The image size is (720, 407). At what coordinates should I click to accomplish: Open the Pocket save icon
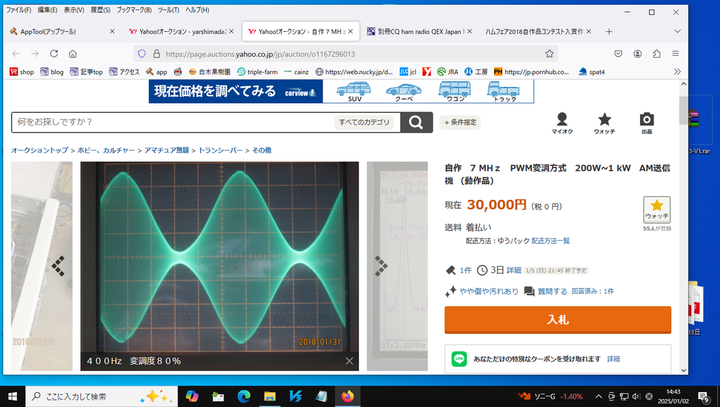(x=619, y=54)
